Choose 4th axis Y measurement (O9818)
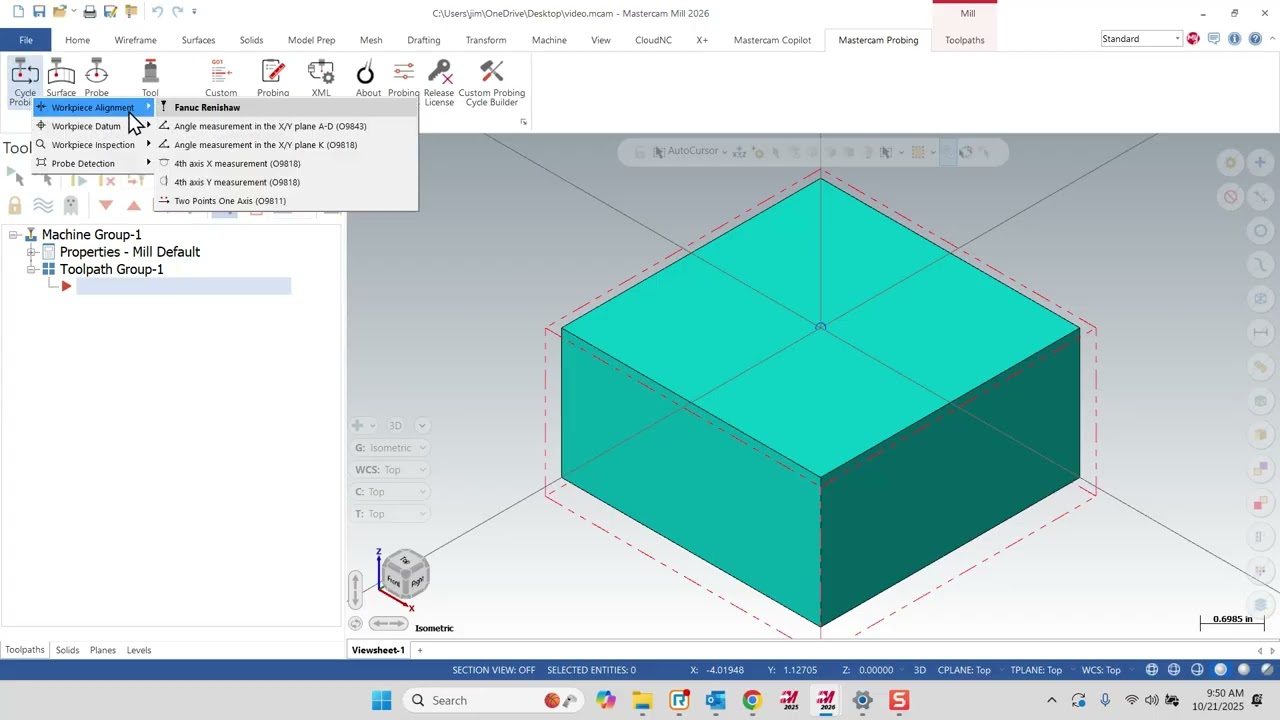 point(286,182)
